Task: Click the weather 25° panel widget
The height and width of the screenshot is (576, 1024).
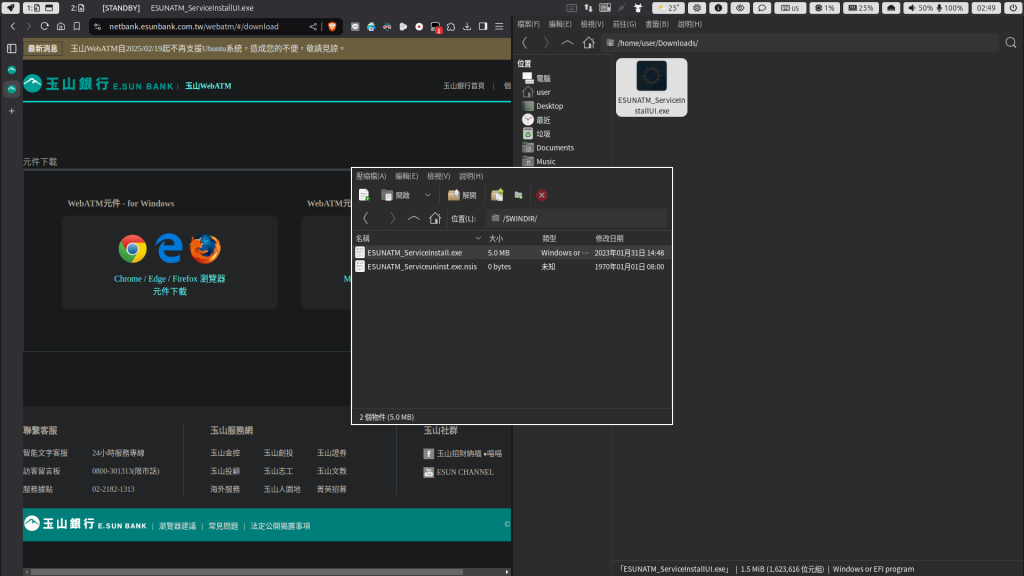Action: pos(669,8)
